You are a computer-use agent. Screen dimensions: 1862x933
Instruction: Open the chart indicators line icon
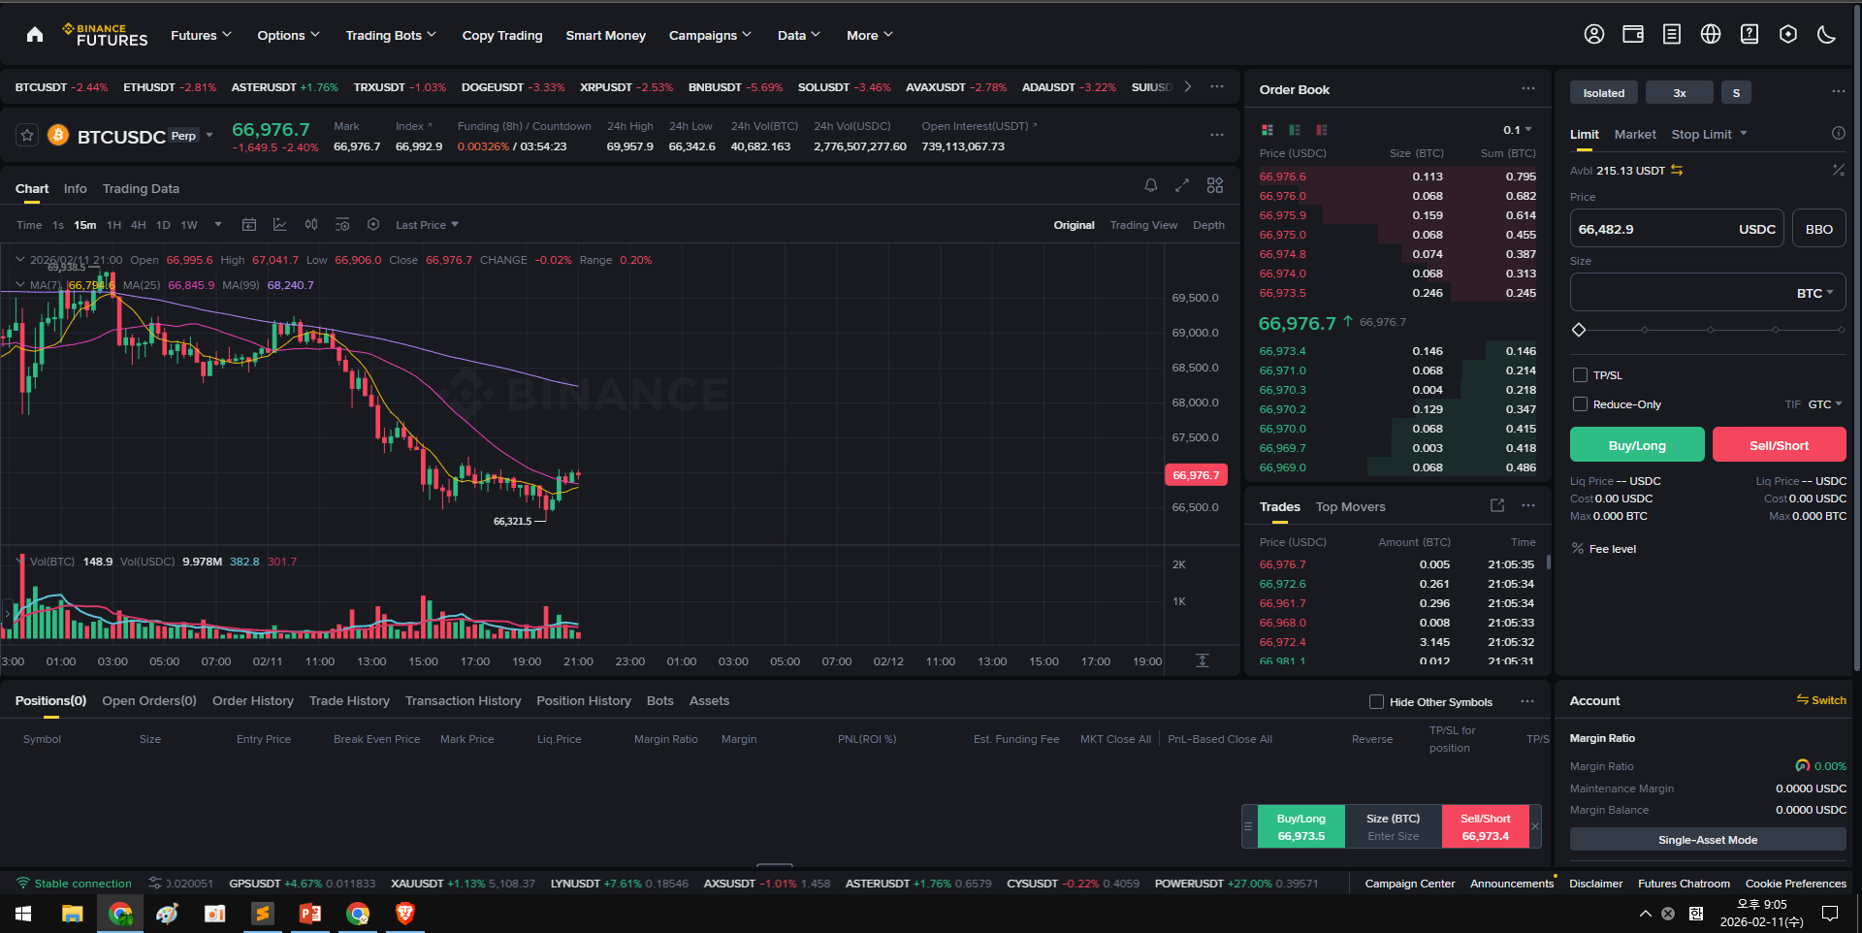pyautogui.click(x=280, y=225)
